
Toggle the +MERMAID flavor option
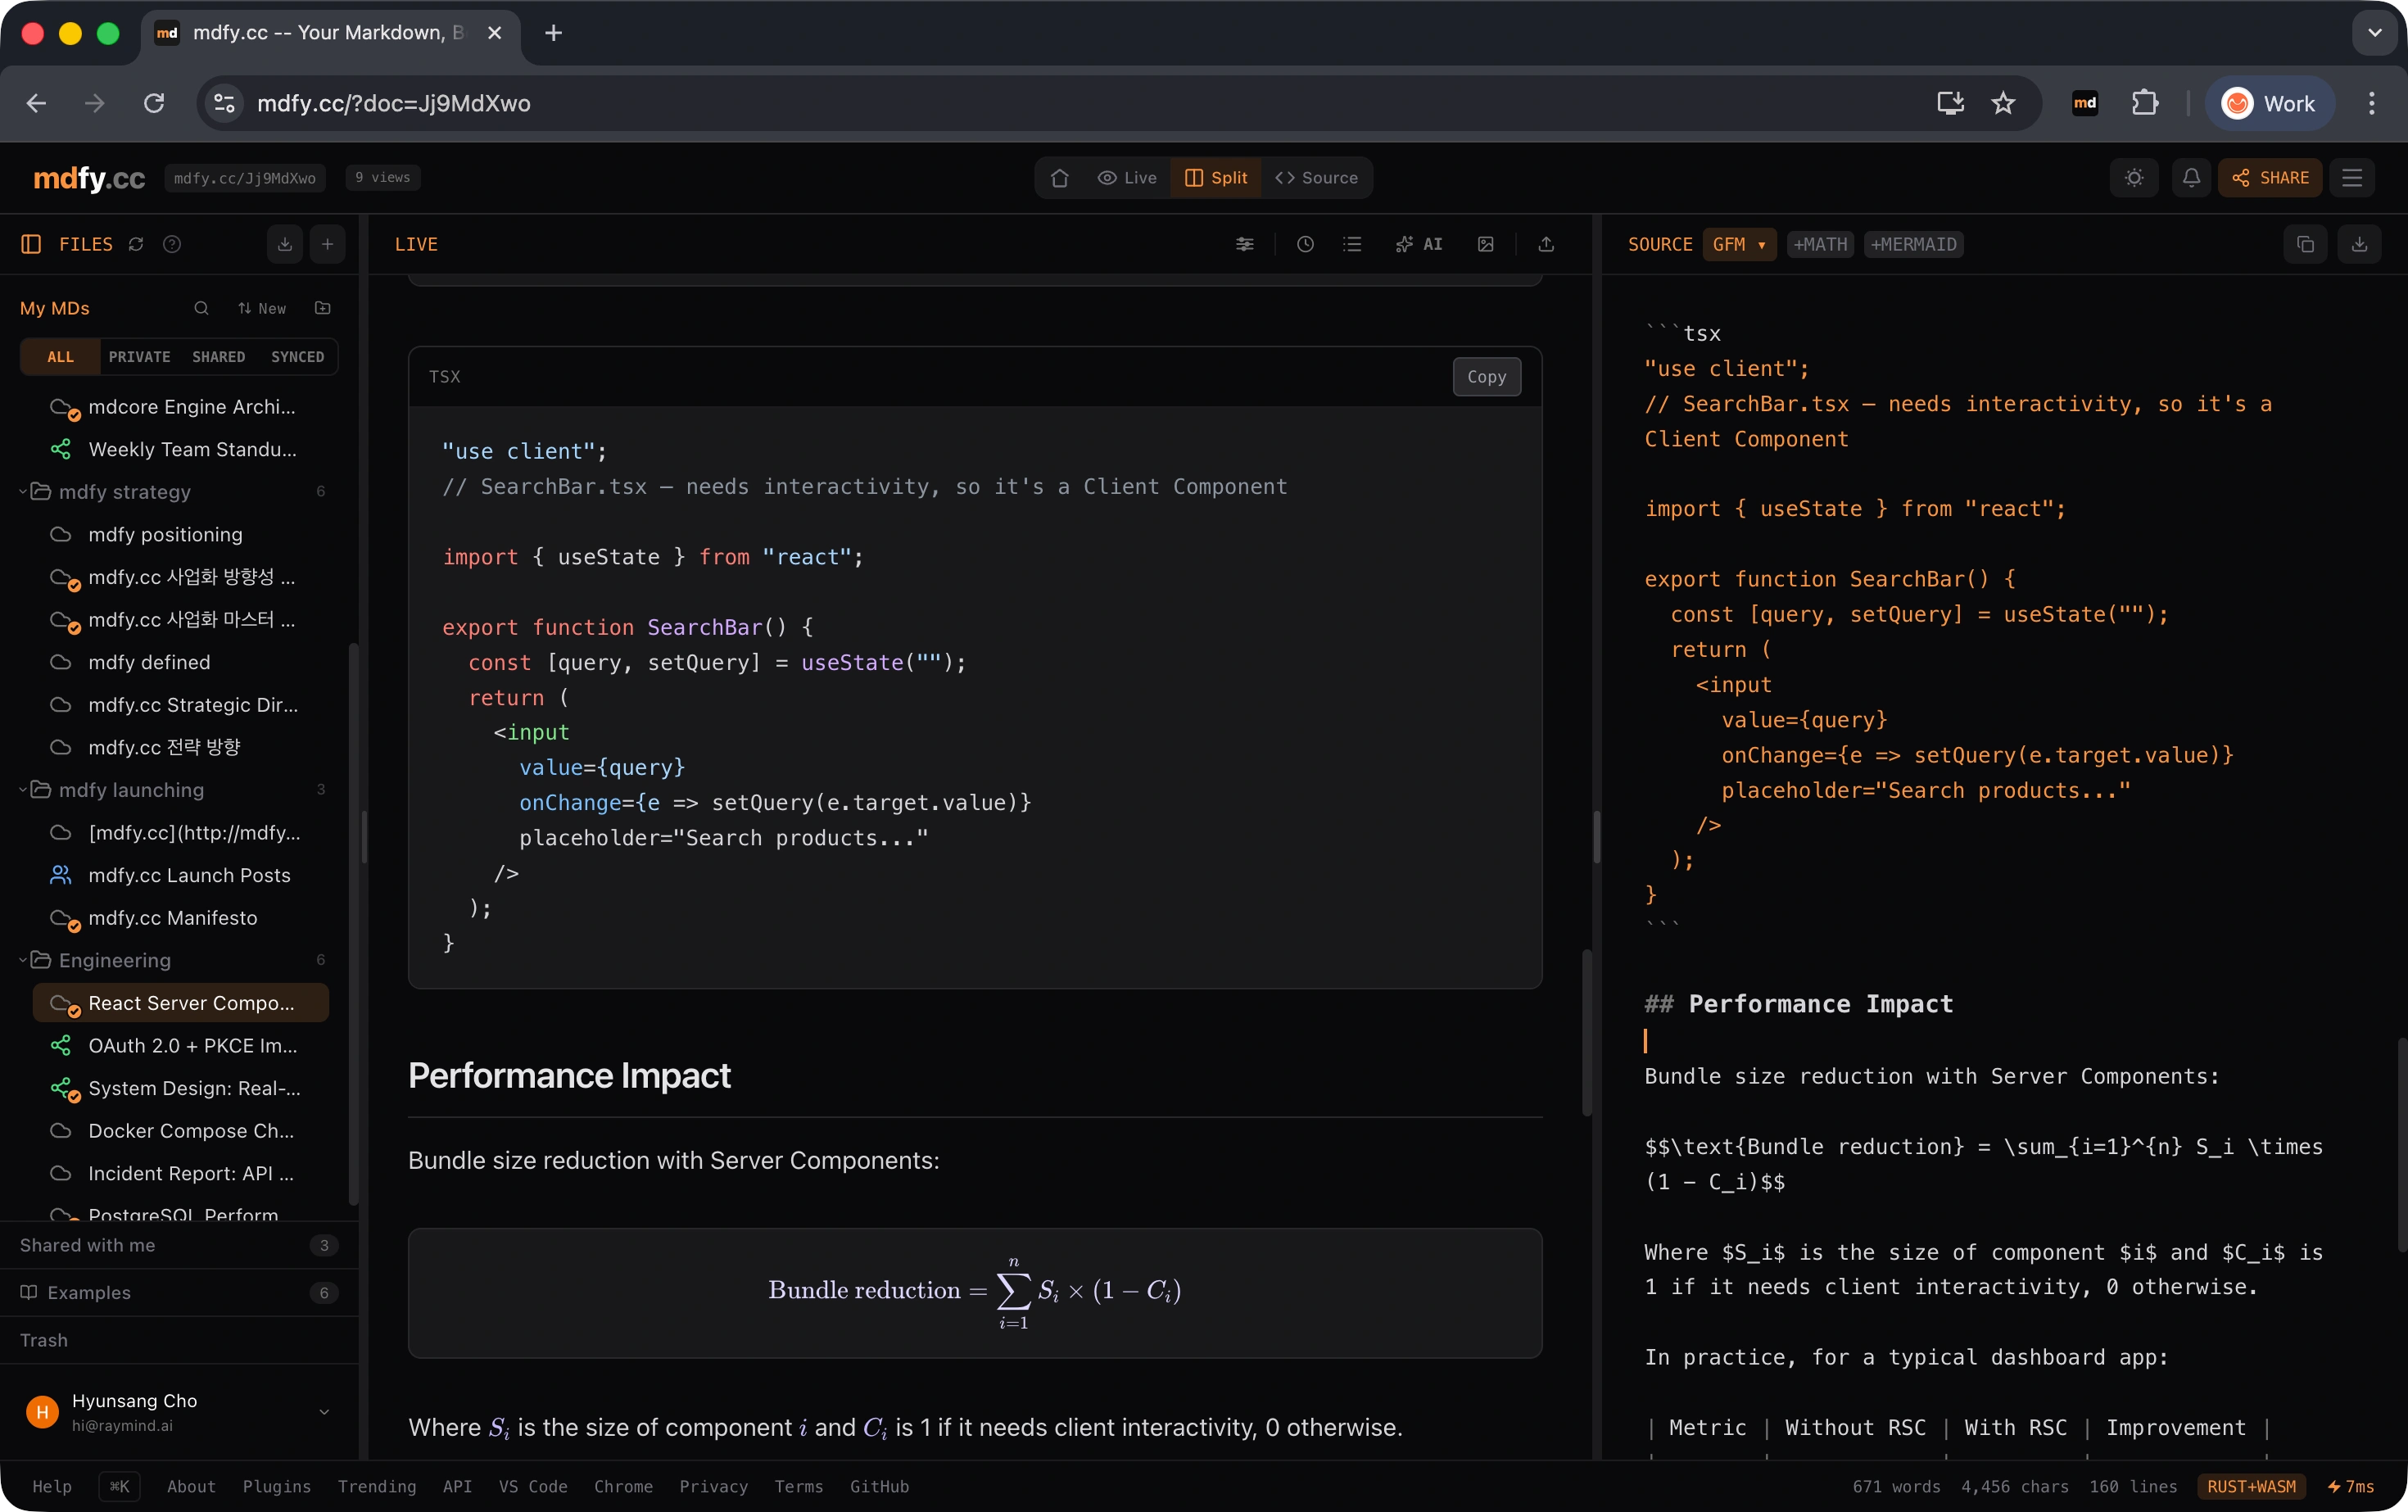1913,244
